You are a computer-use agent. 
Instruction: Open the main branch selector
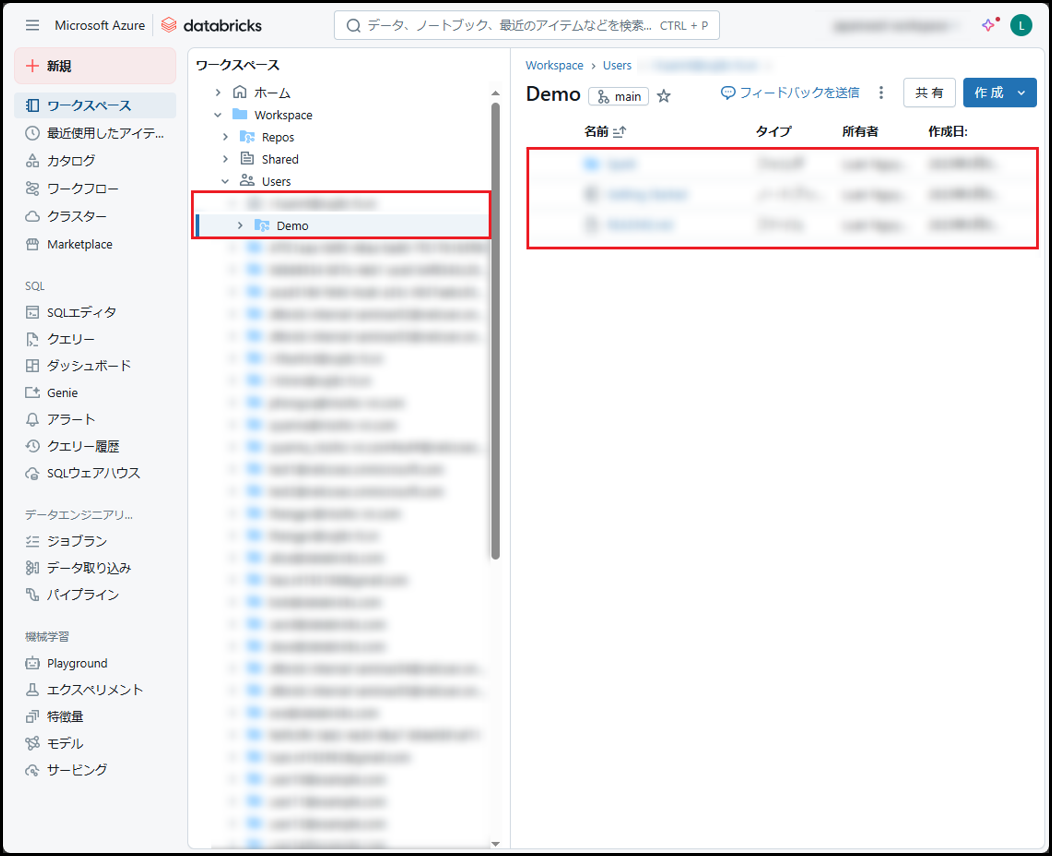point(619,97)
